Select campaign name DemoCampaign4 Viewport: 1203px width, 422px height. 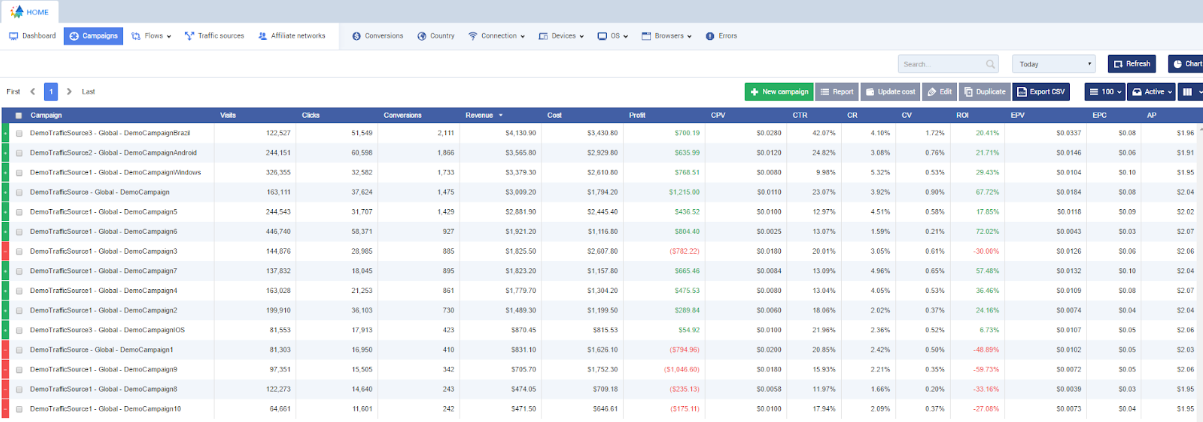[x=104, y=290]
